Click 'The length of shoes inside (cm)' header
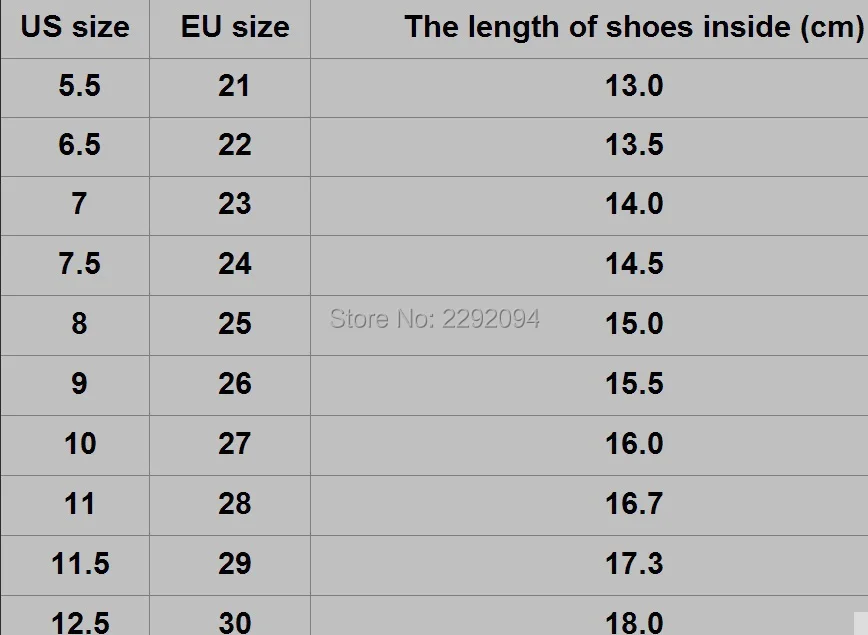 point(633,27)
